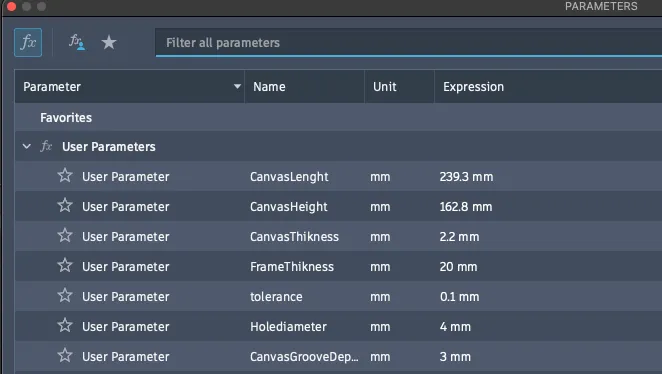
Task: Click the mm unit of CanvasLenght row
Action: pyautogui.click(x=380, y=176)
